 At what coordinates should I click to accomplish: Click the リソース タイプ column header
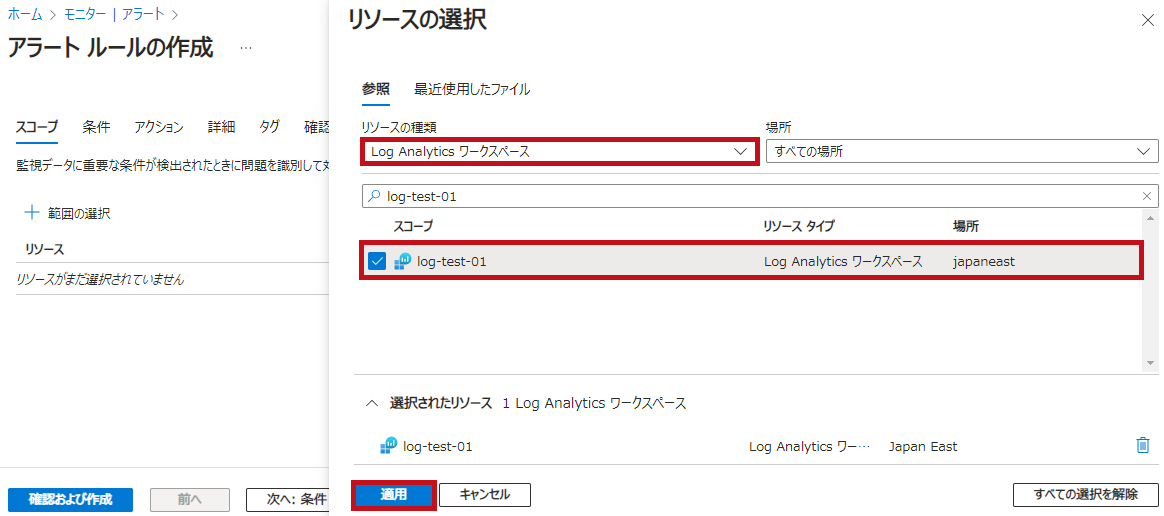[802, 226]
